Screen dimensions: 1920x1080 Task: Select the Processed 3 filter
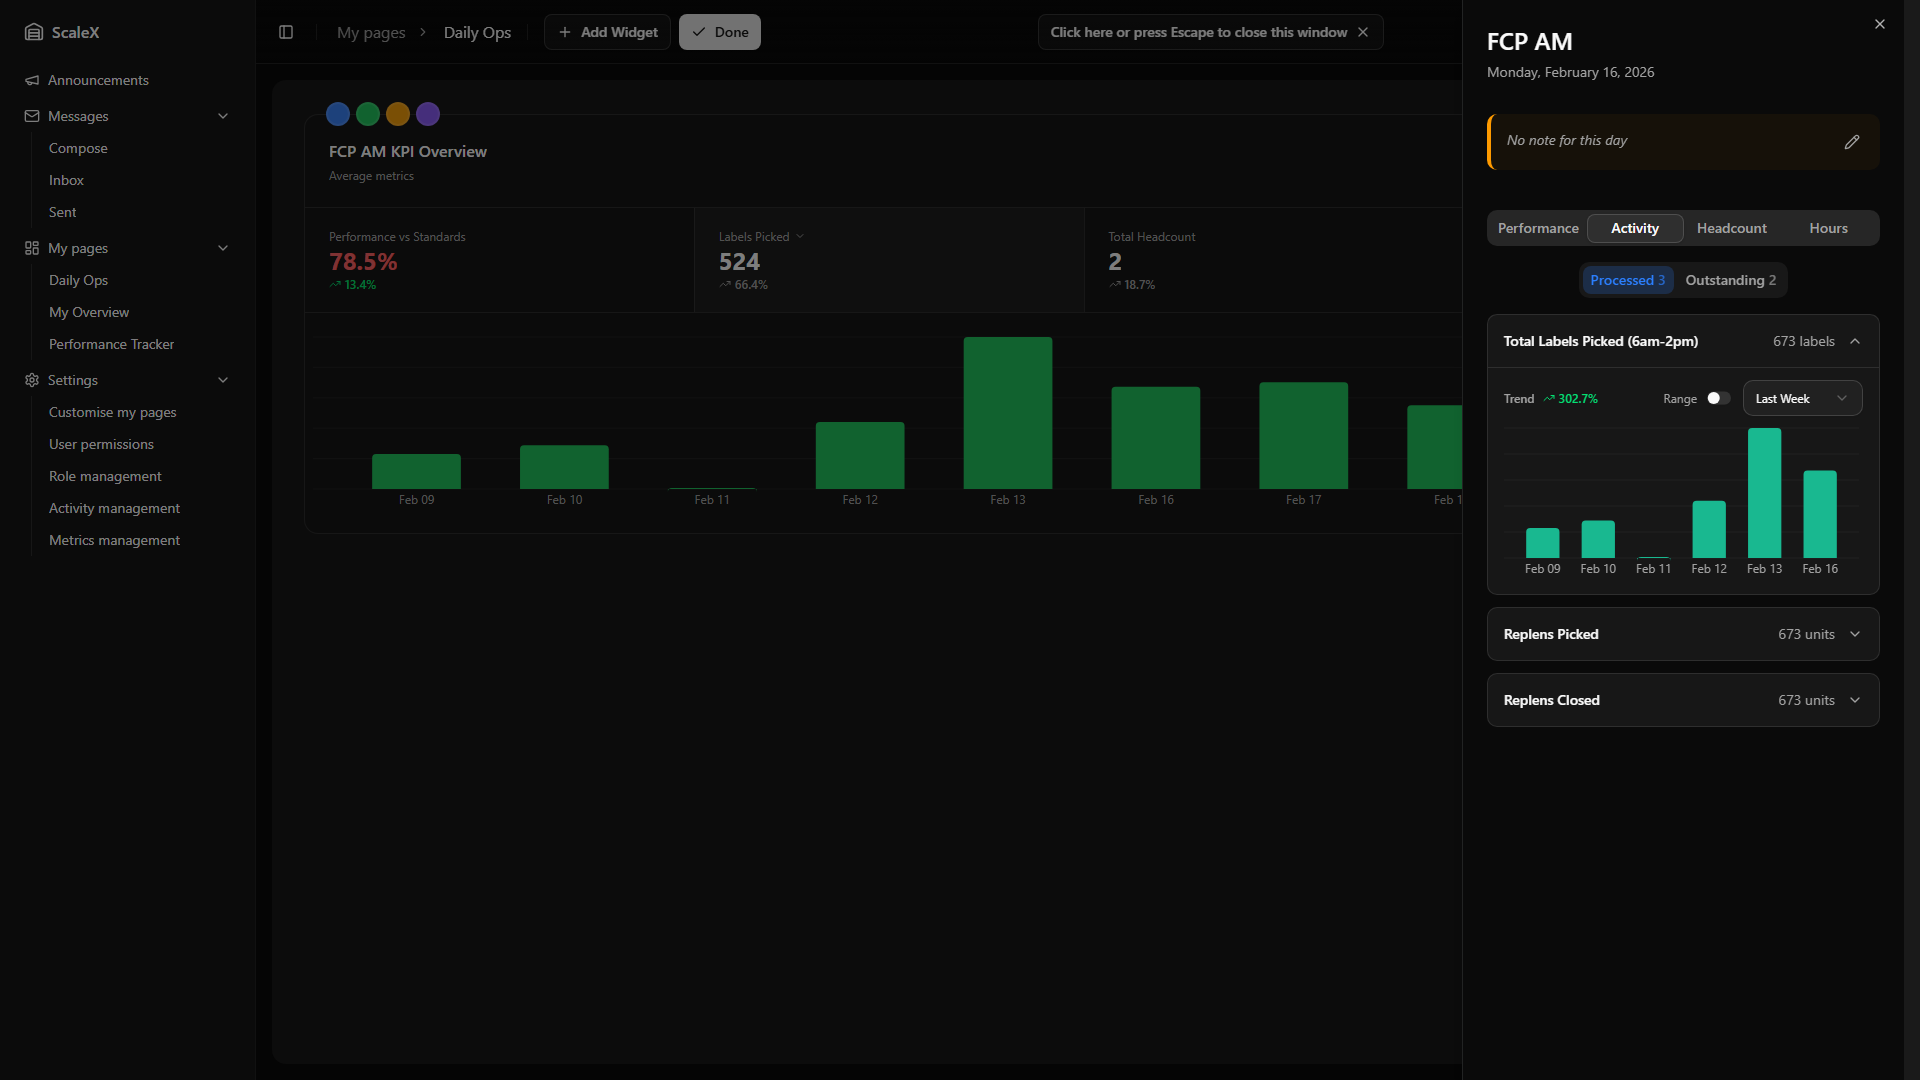tap(1627, 280)
